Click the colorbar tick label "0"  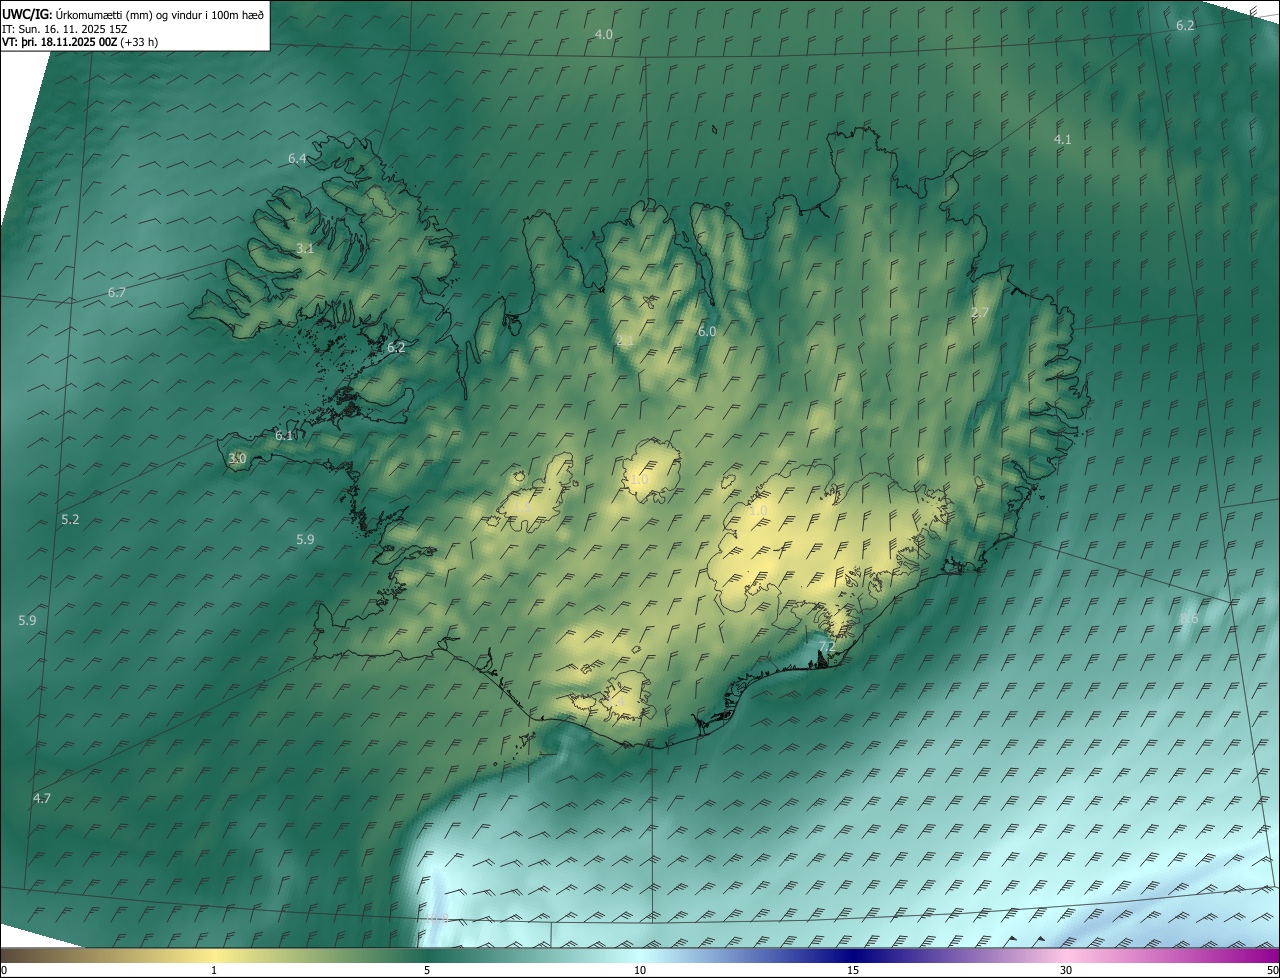(x=4, y=970)
